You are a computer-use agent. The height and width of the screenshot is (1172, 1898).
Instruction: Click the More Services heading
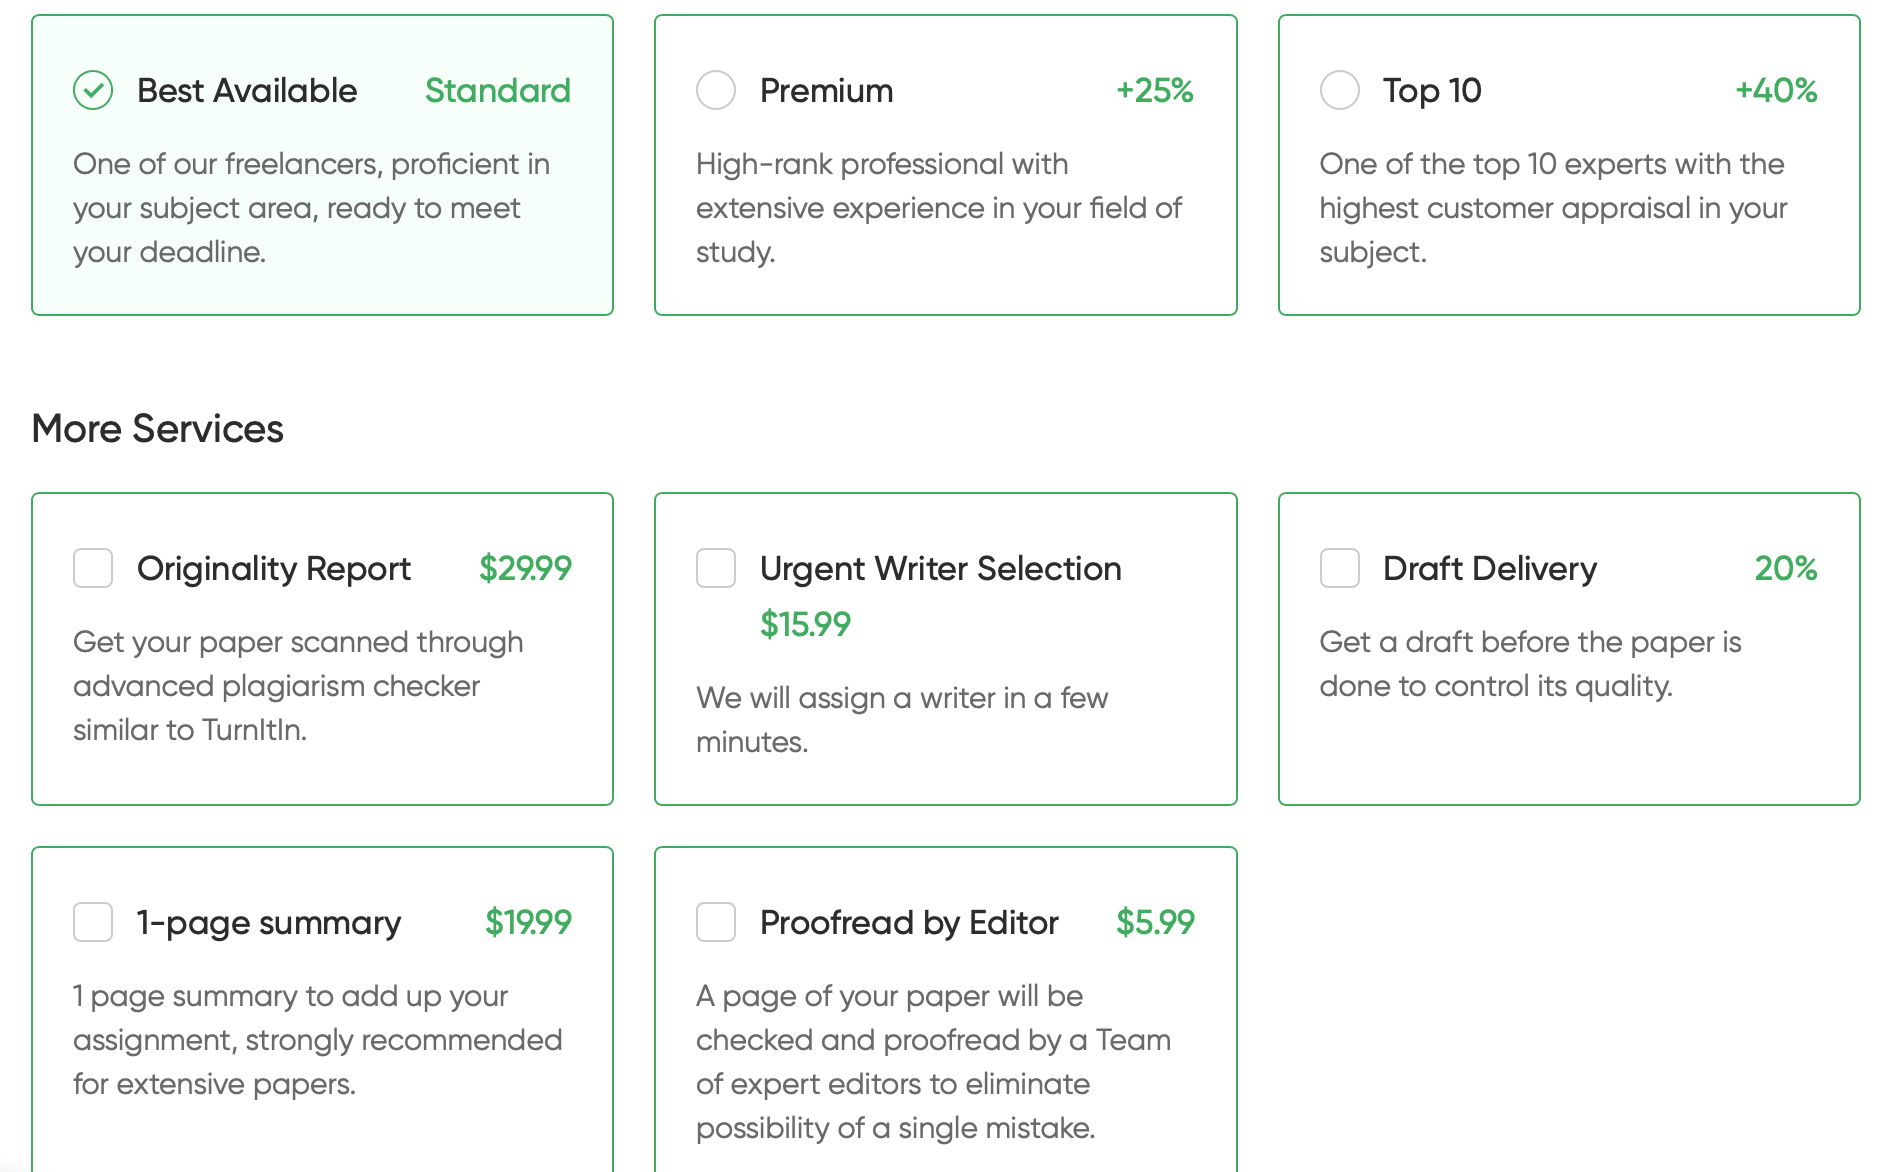(158, 429)
